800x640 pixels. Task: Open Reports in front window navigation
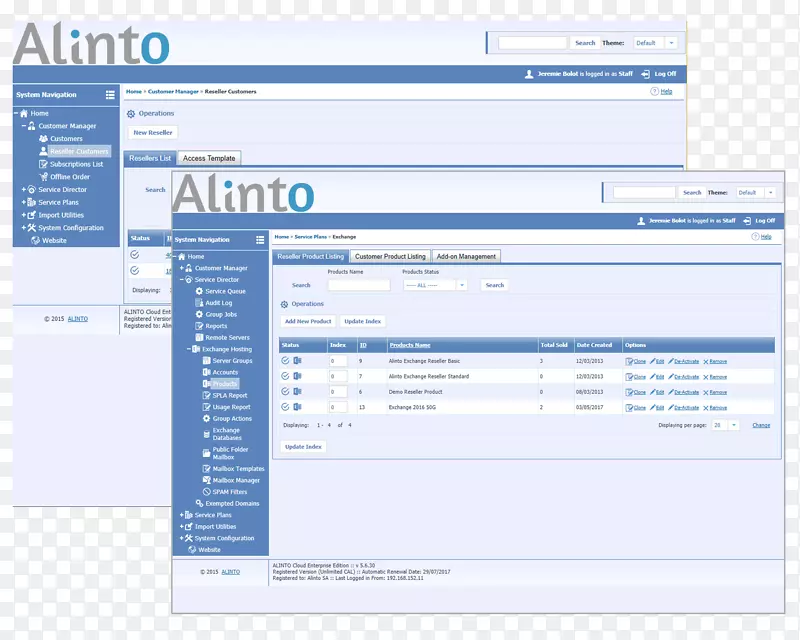[x=216, y=326]
